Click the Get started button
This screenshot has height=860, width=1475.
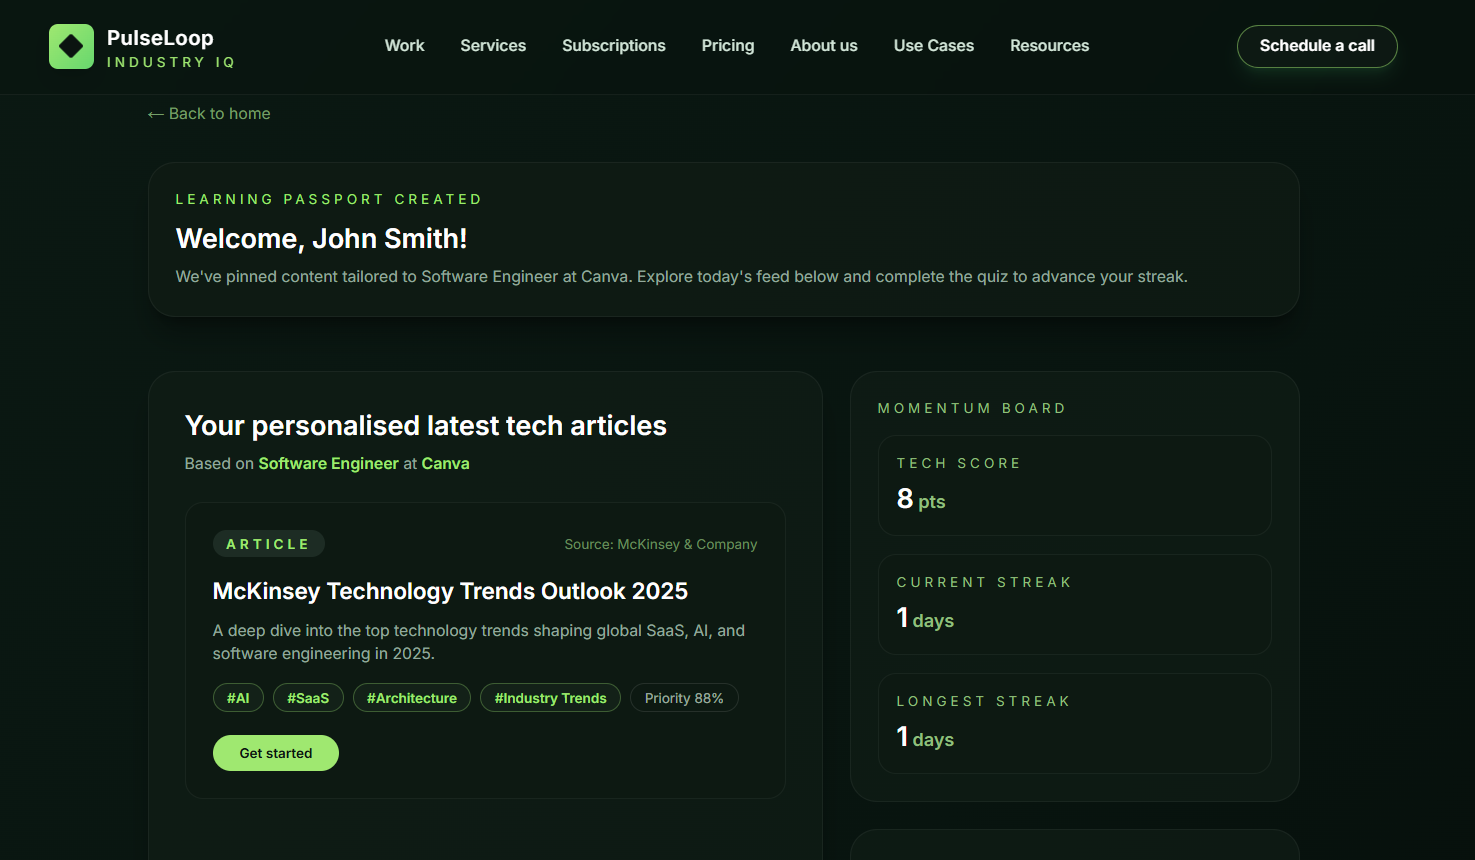[276, 753]
